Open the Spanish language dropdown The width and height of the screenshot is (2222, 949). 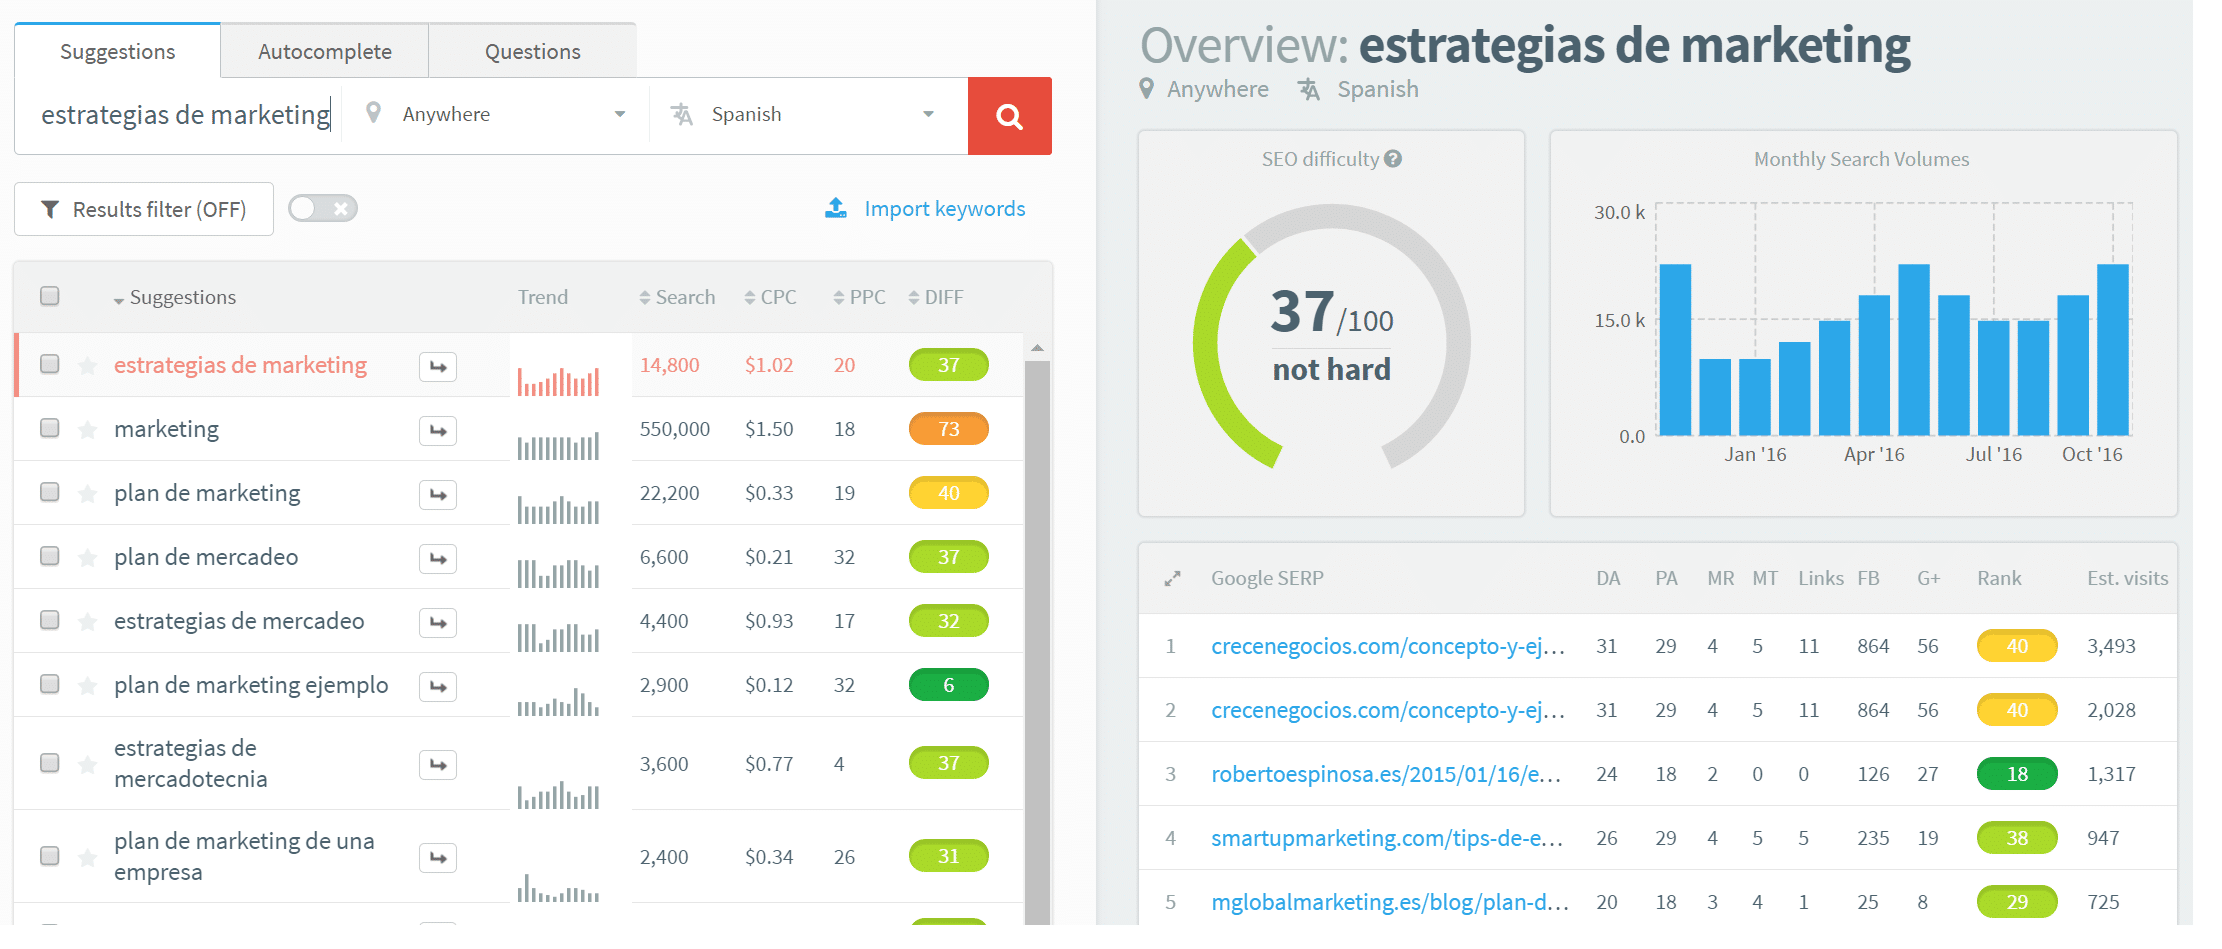click(x=929, y=114)
